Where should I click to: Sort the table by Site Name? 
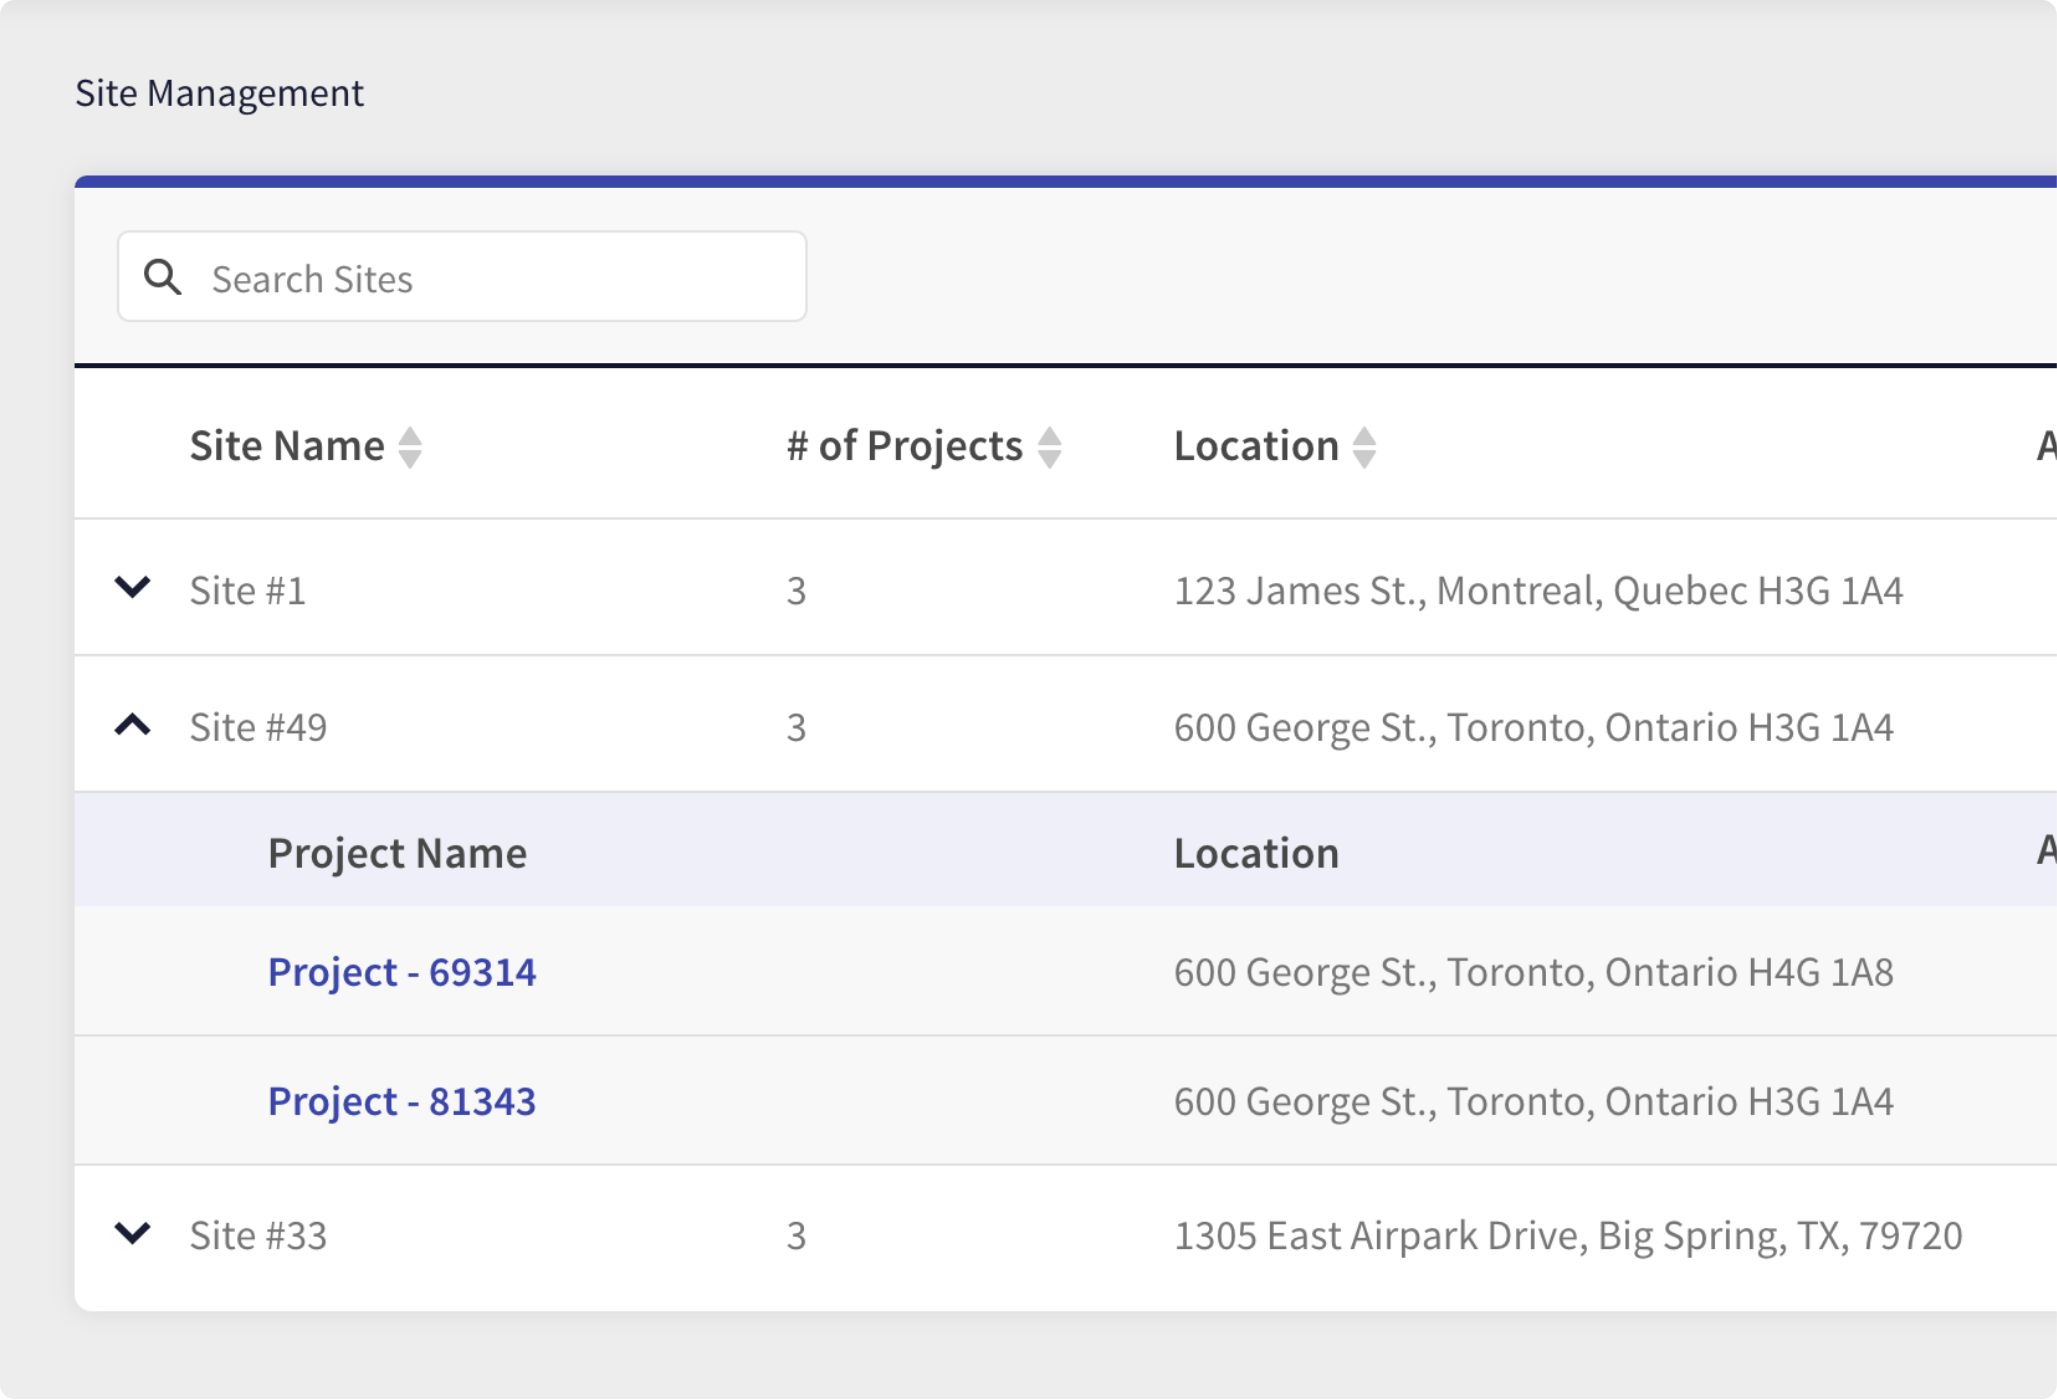pos(409,446)
